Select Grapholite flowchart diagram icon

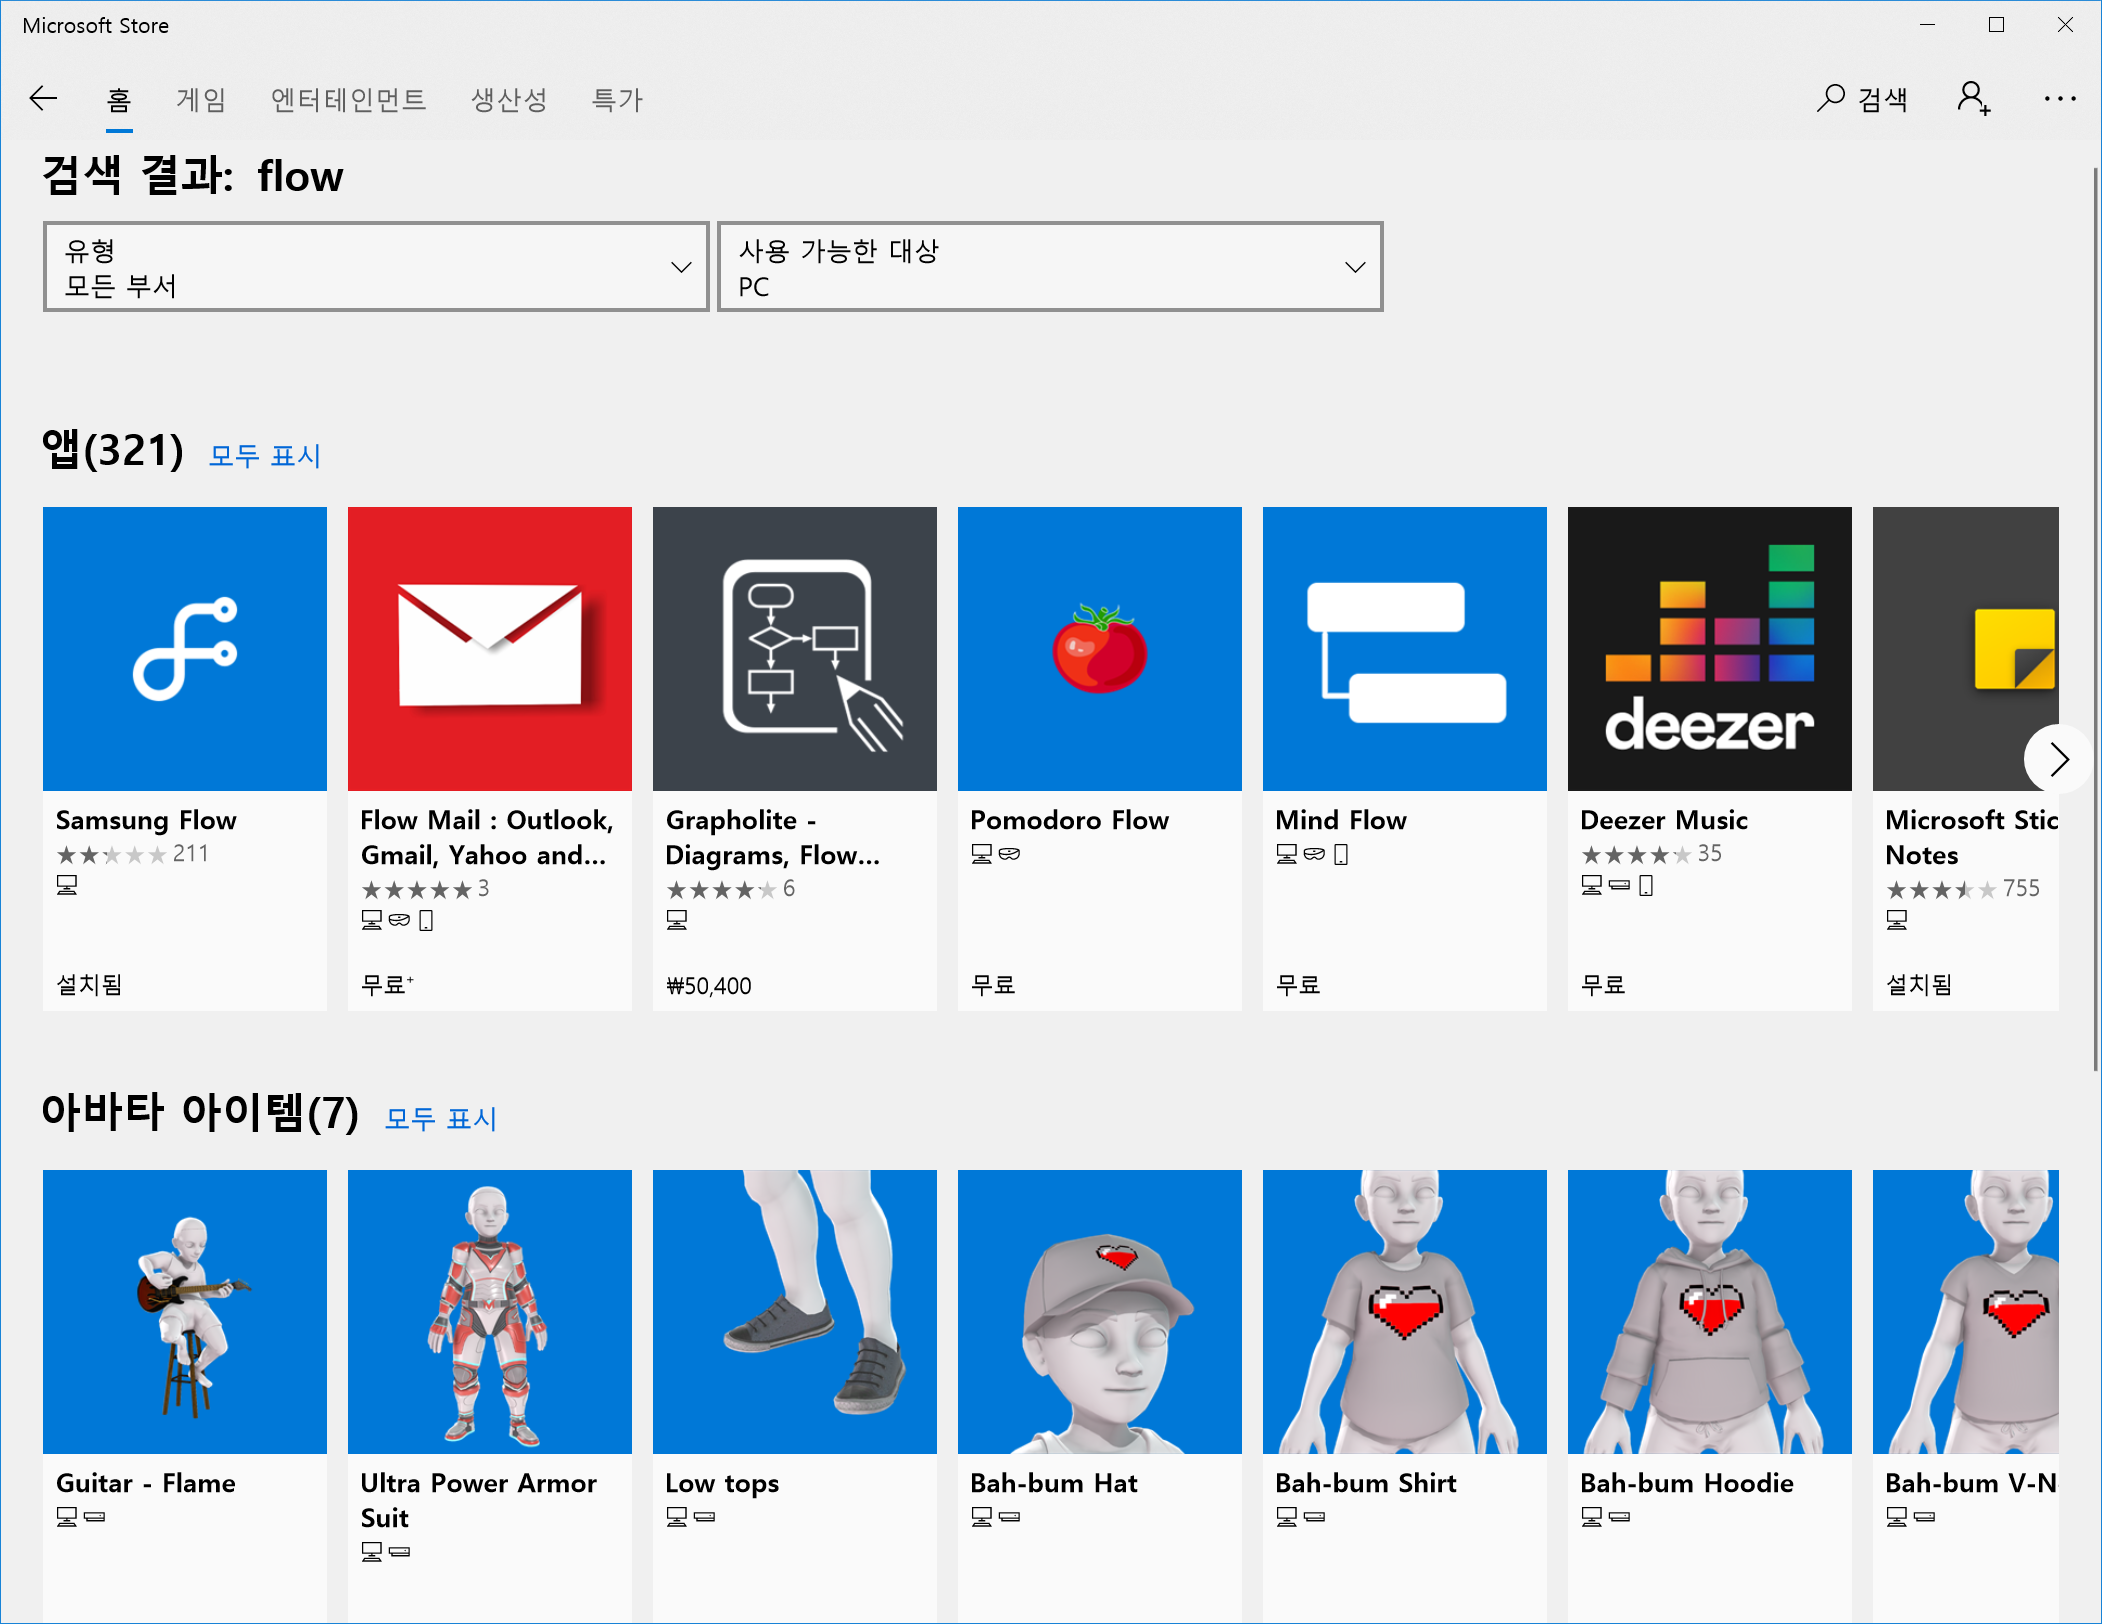[795, 648]
